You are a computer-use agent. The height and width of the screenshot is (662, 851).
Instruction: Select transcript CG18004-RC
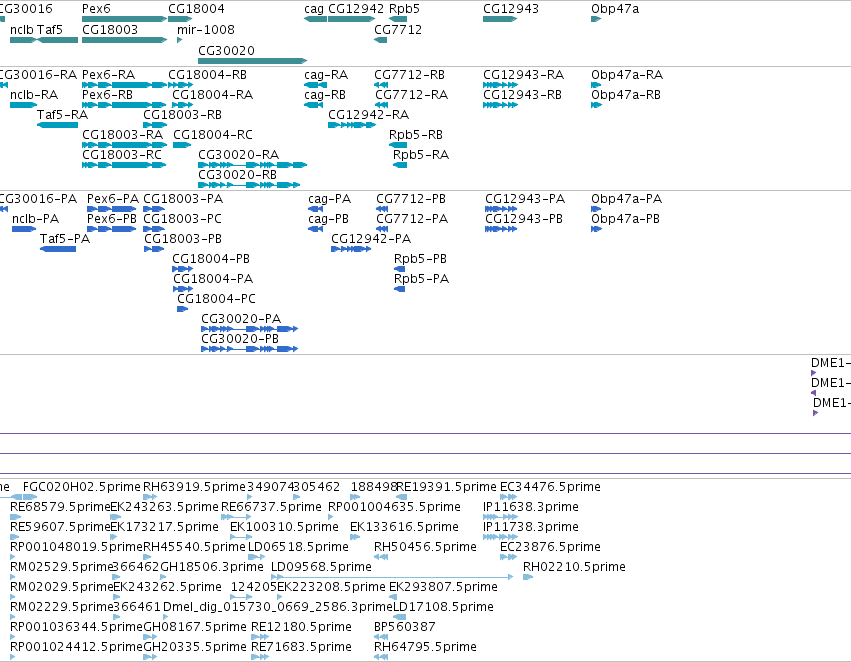click(x=182, y=145)
